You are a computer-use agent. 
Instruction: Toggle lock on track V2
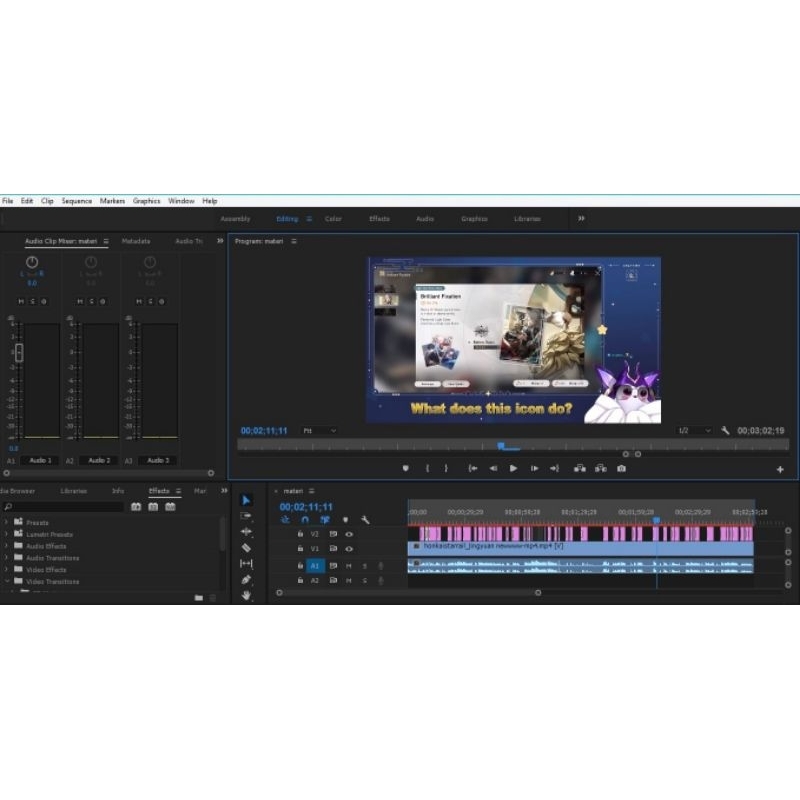[x=301, y=534]
